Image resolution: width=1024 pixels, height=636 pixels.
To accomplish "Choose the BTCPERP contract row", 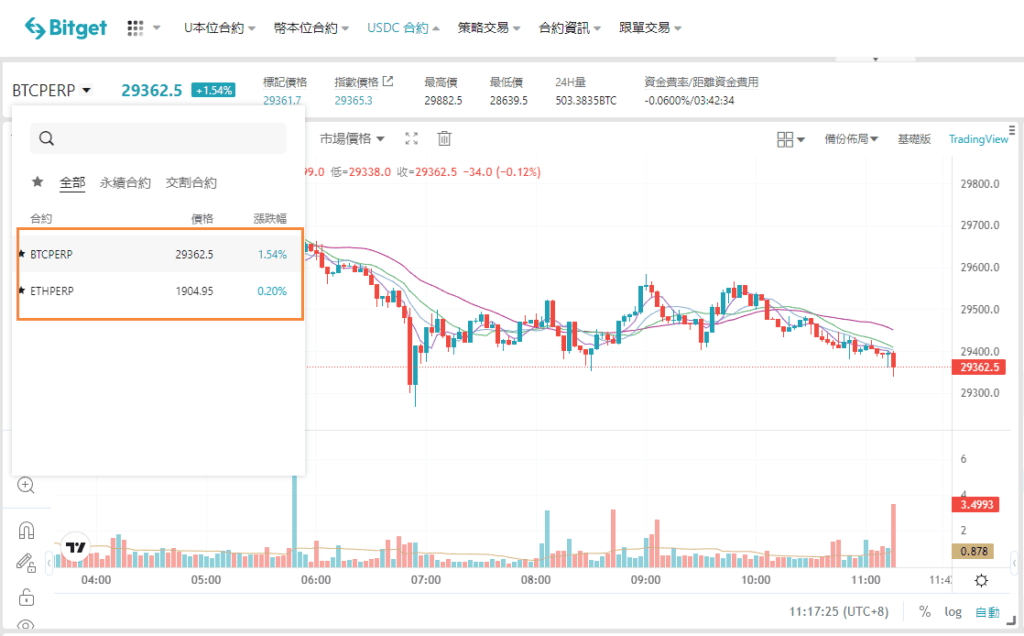I will tap(160, 254).
